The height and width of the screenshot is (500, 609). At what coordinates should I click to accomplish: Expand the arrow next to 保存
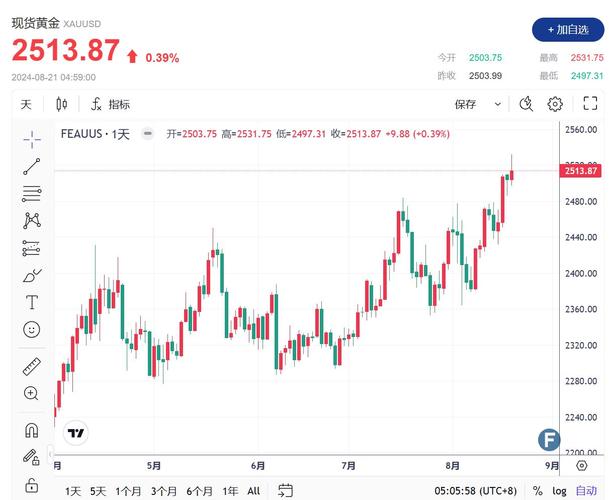pyautogui.click(x=498, y=104)
